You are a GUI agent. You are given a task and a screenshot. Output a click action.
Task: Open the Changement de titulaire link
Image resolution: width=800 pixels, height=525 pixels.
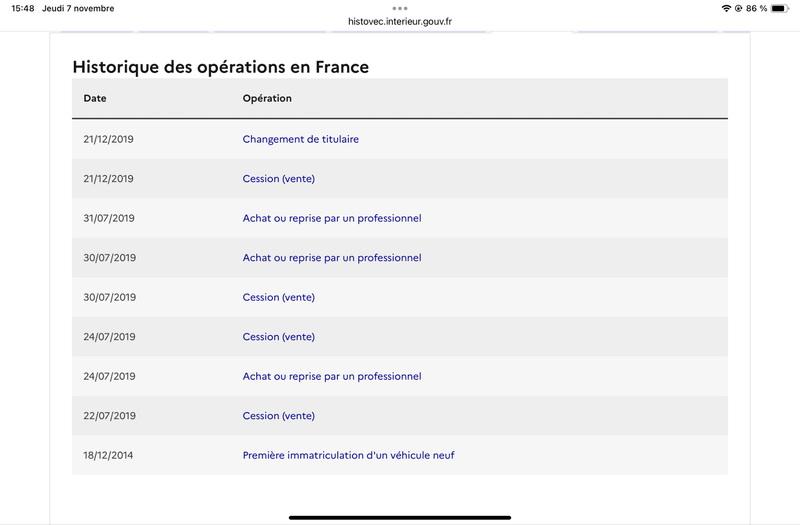(301, 139)
